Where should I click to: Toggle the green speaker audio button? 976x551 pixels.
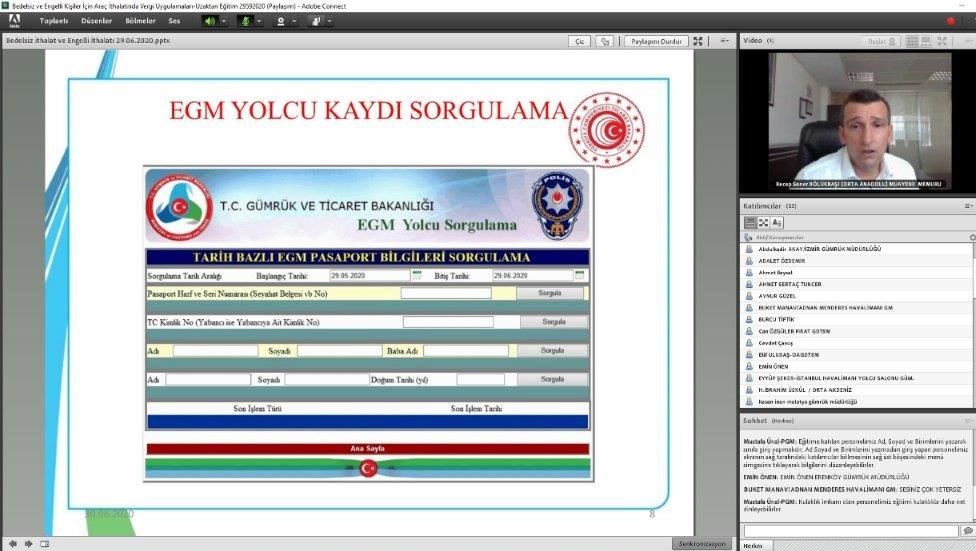pos(210,20)
